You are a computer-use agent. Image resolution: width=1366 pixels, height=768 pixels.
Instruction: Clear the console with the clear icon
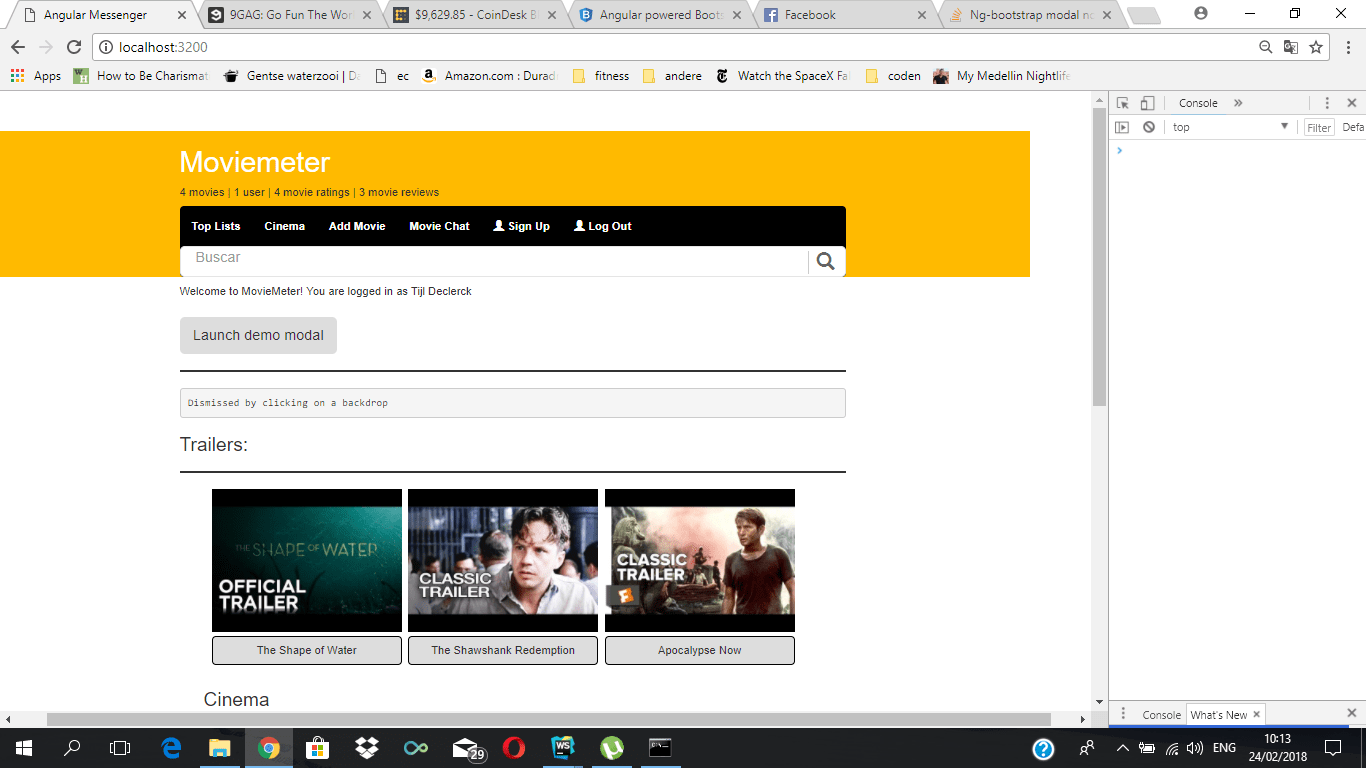click(1149, 127)
